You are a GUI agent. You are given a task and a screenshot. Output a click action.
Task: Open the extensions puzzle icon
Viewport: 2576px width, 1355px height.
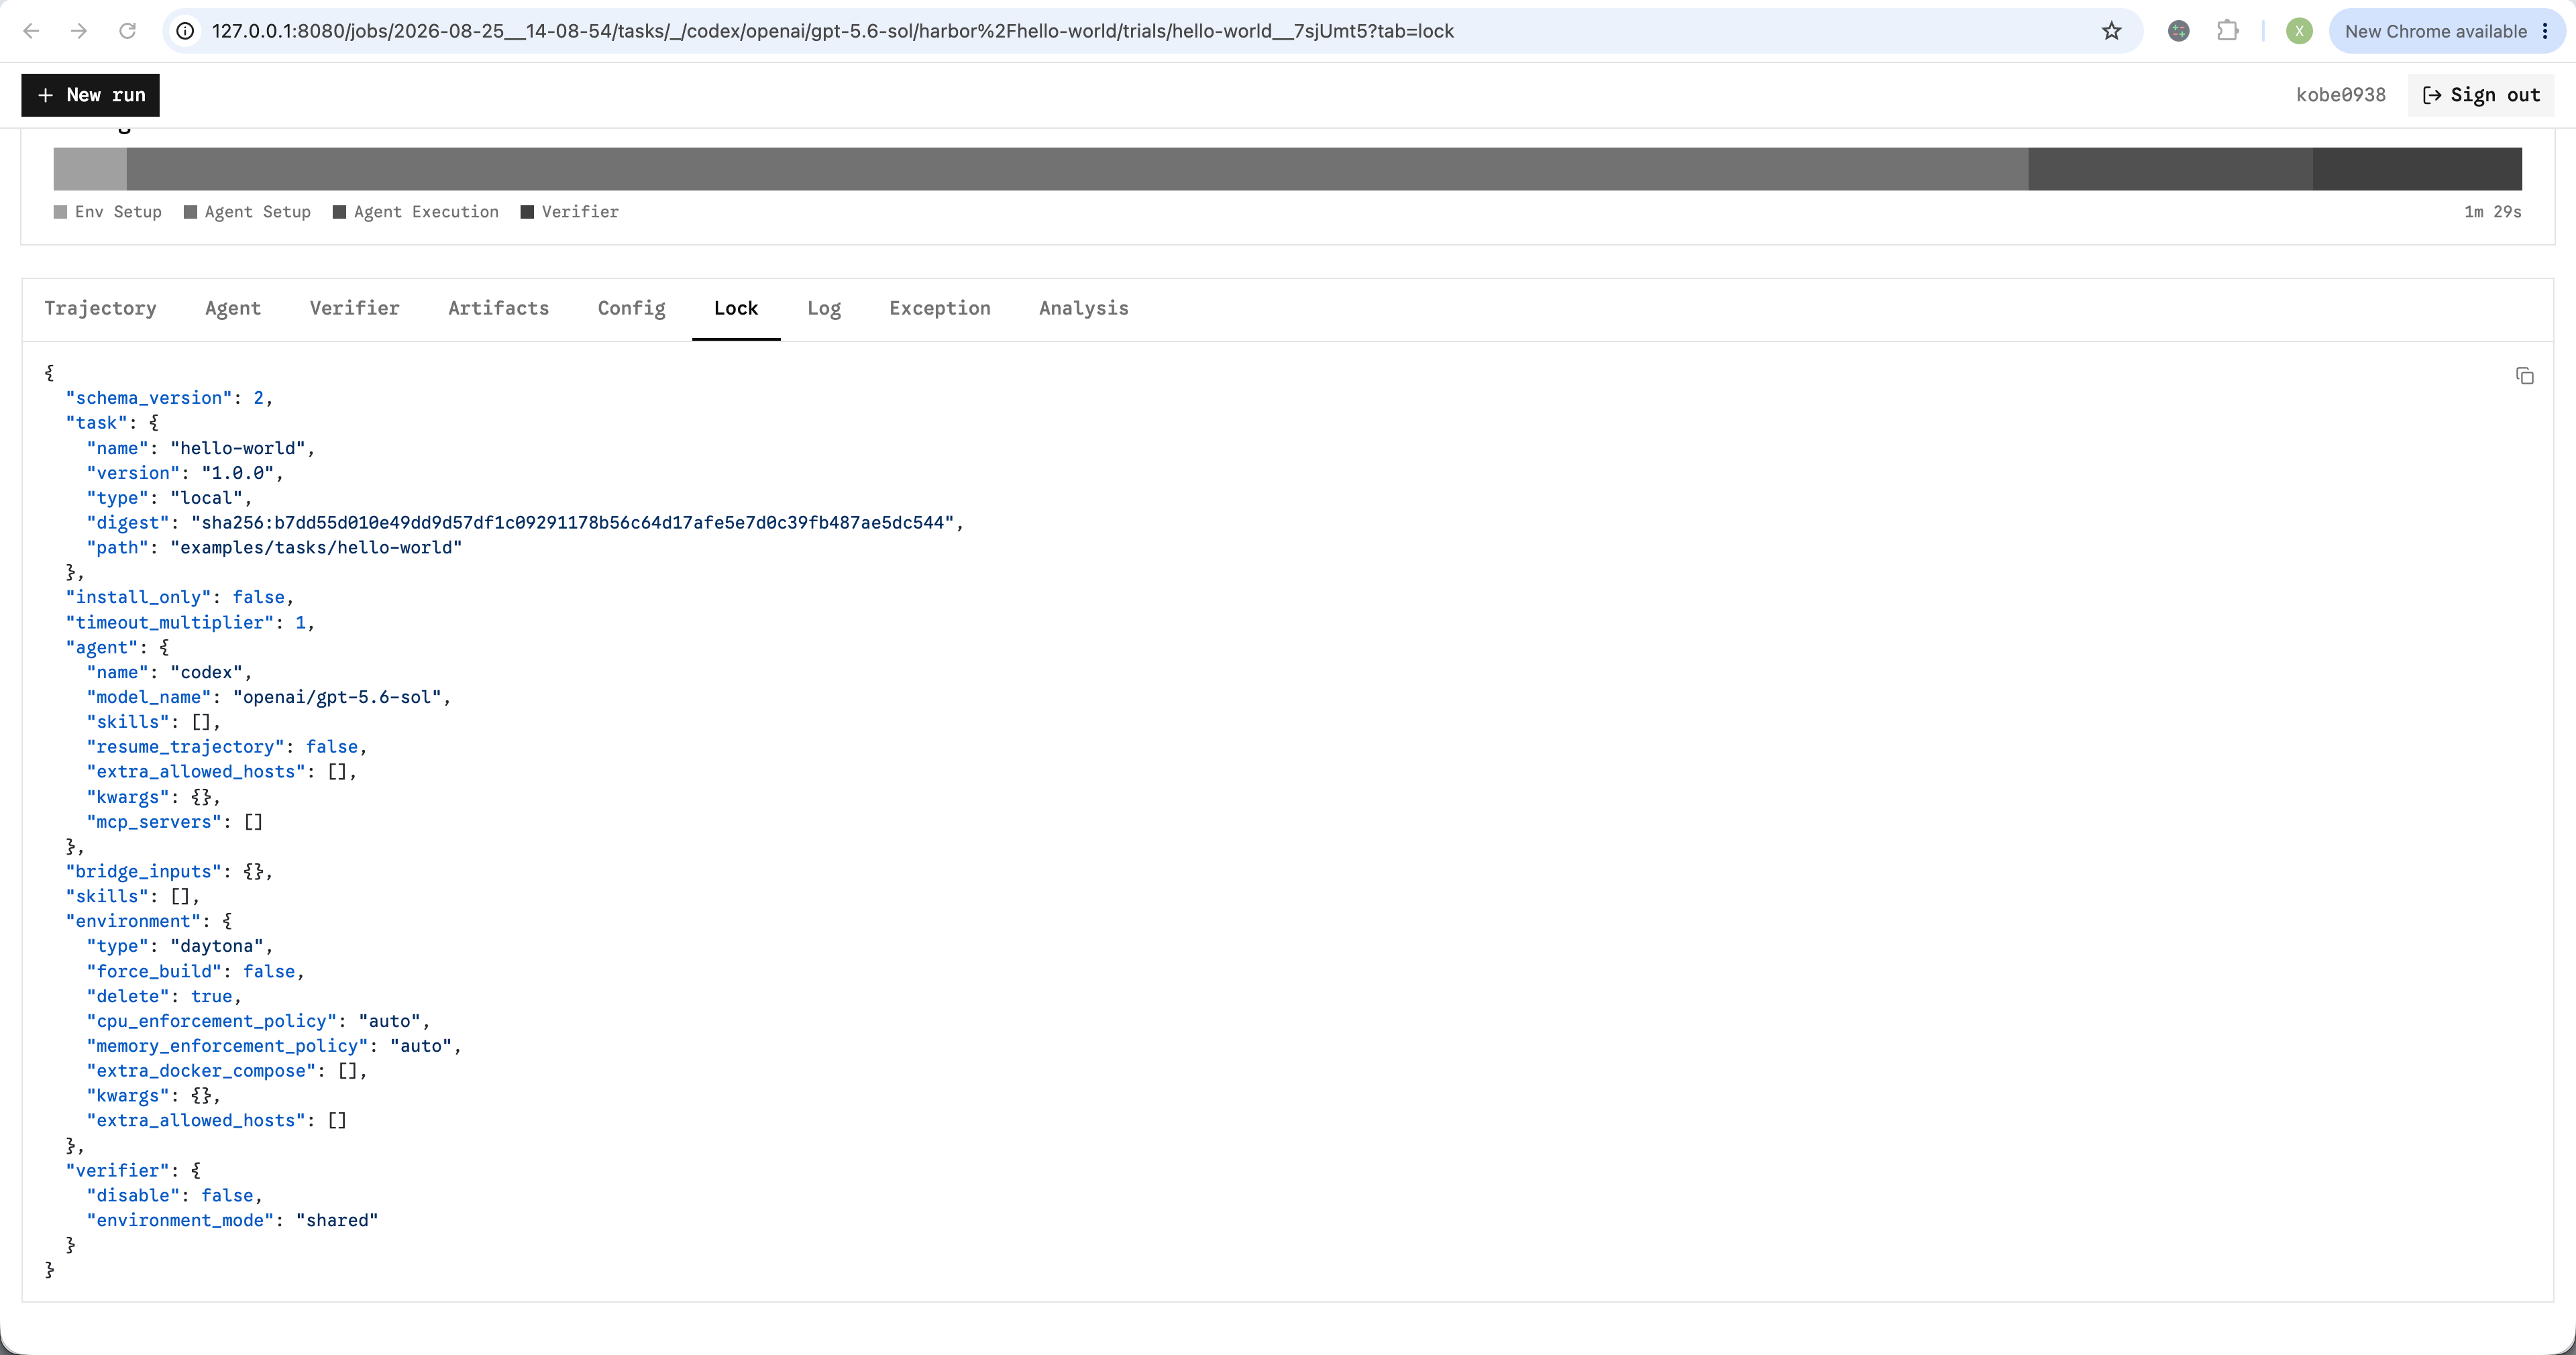tap(2227, 31)
